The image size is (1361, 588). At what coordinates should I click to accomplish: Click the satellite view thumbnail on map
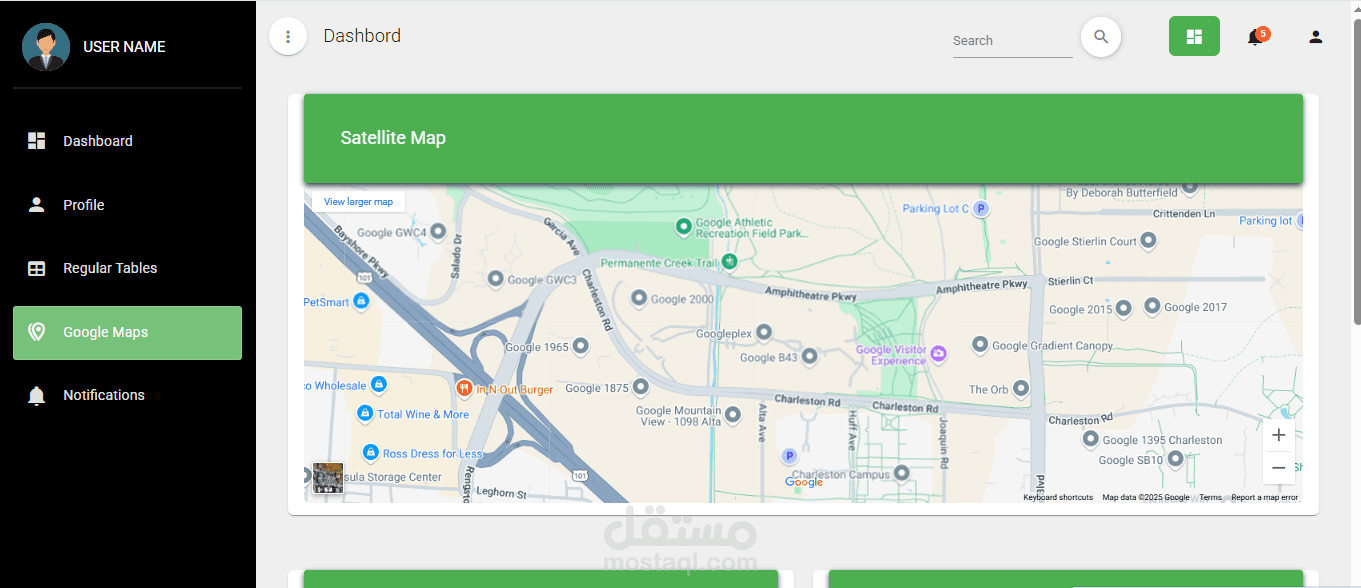328,477
